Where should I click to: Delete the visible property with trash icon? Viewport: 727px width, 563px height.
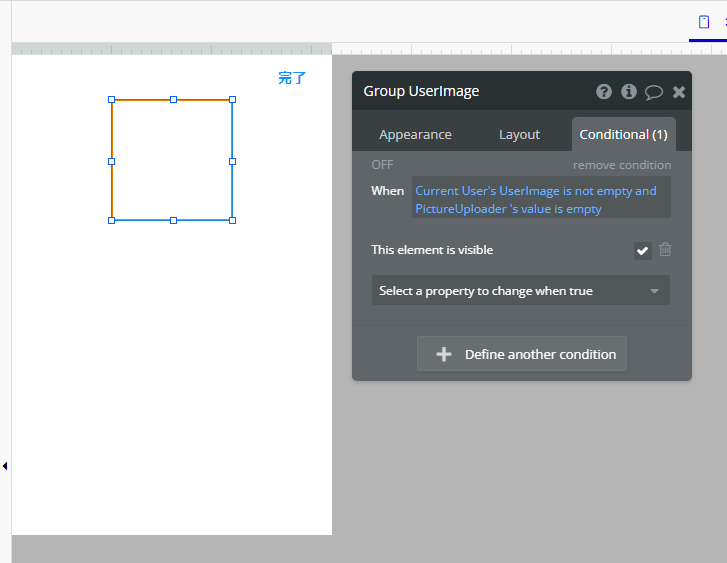(665, 250)
